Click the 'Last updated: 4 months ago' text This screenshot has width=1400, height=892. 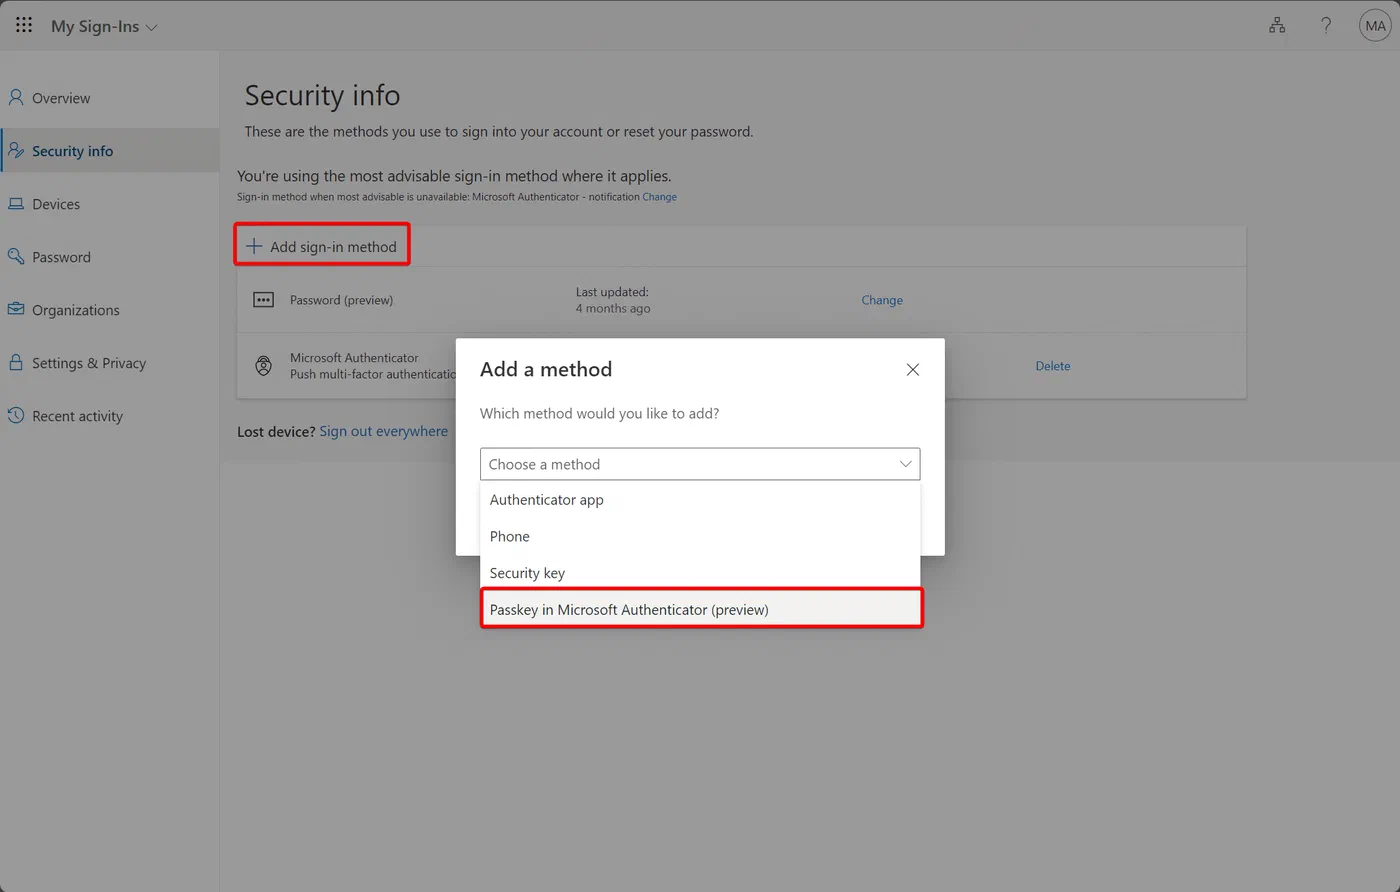click(x=613, y=300)
